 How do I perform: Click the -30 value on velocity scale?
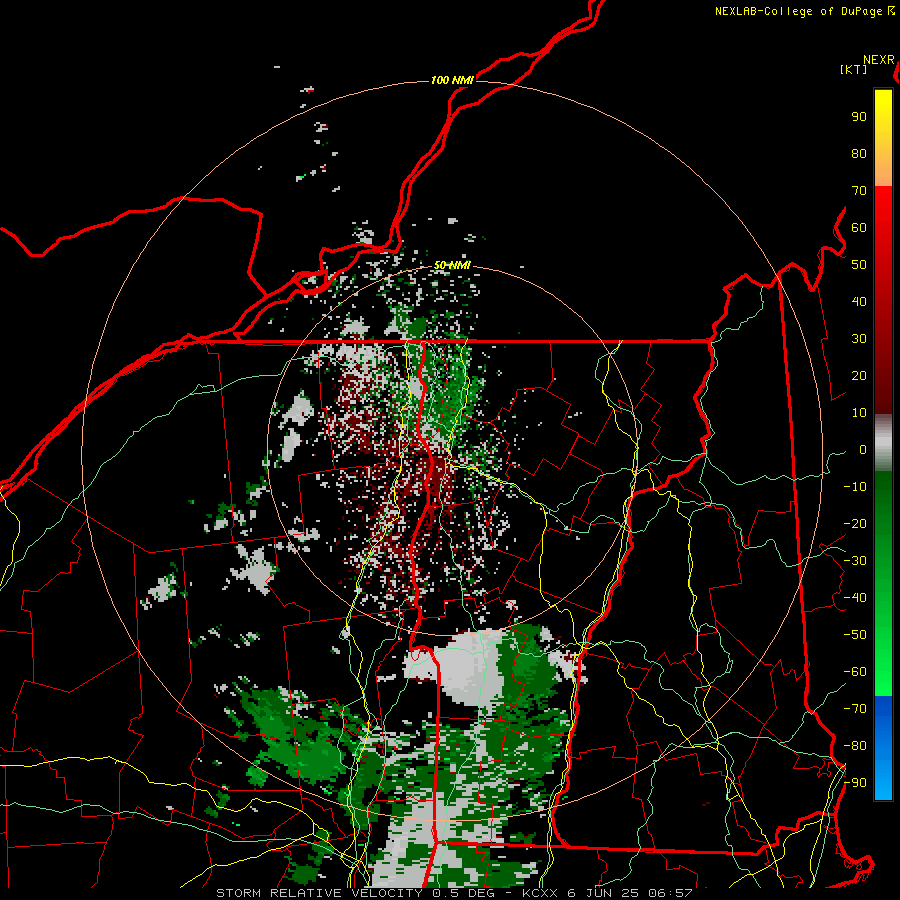pos(855,561)
